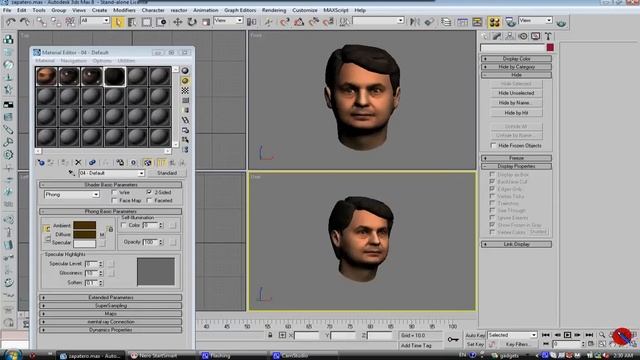This screenshot has width=640, height=360.
Task: Enable the Wire checkbox
Action: 114,192
